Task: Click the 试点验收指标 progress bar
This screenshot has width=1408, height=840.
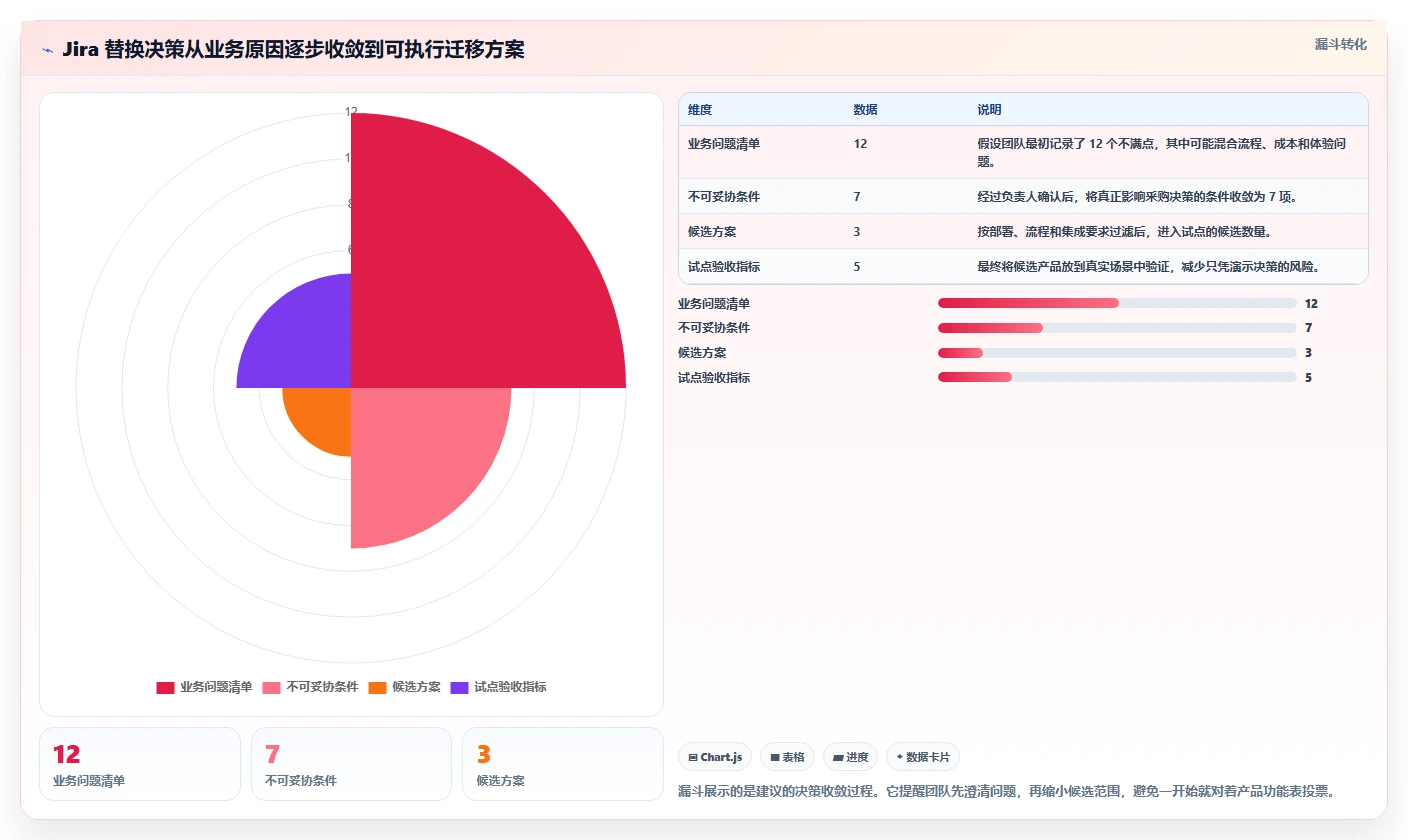Action: tap(1117, 378)
